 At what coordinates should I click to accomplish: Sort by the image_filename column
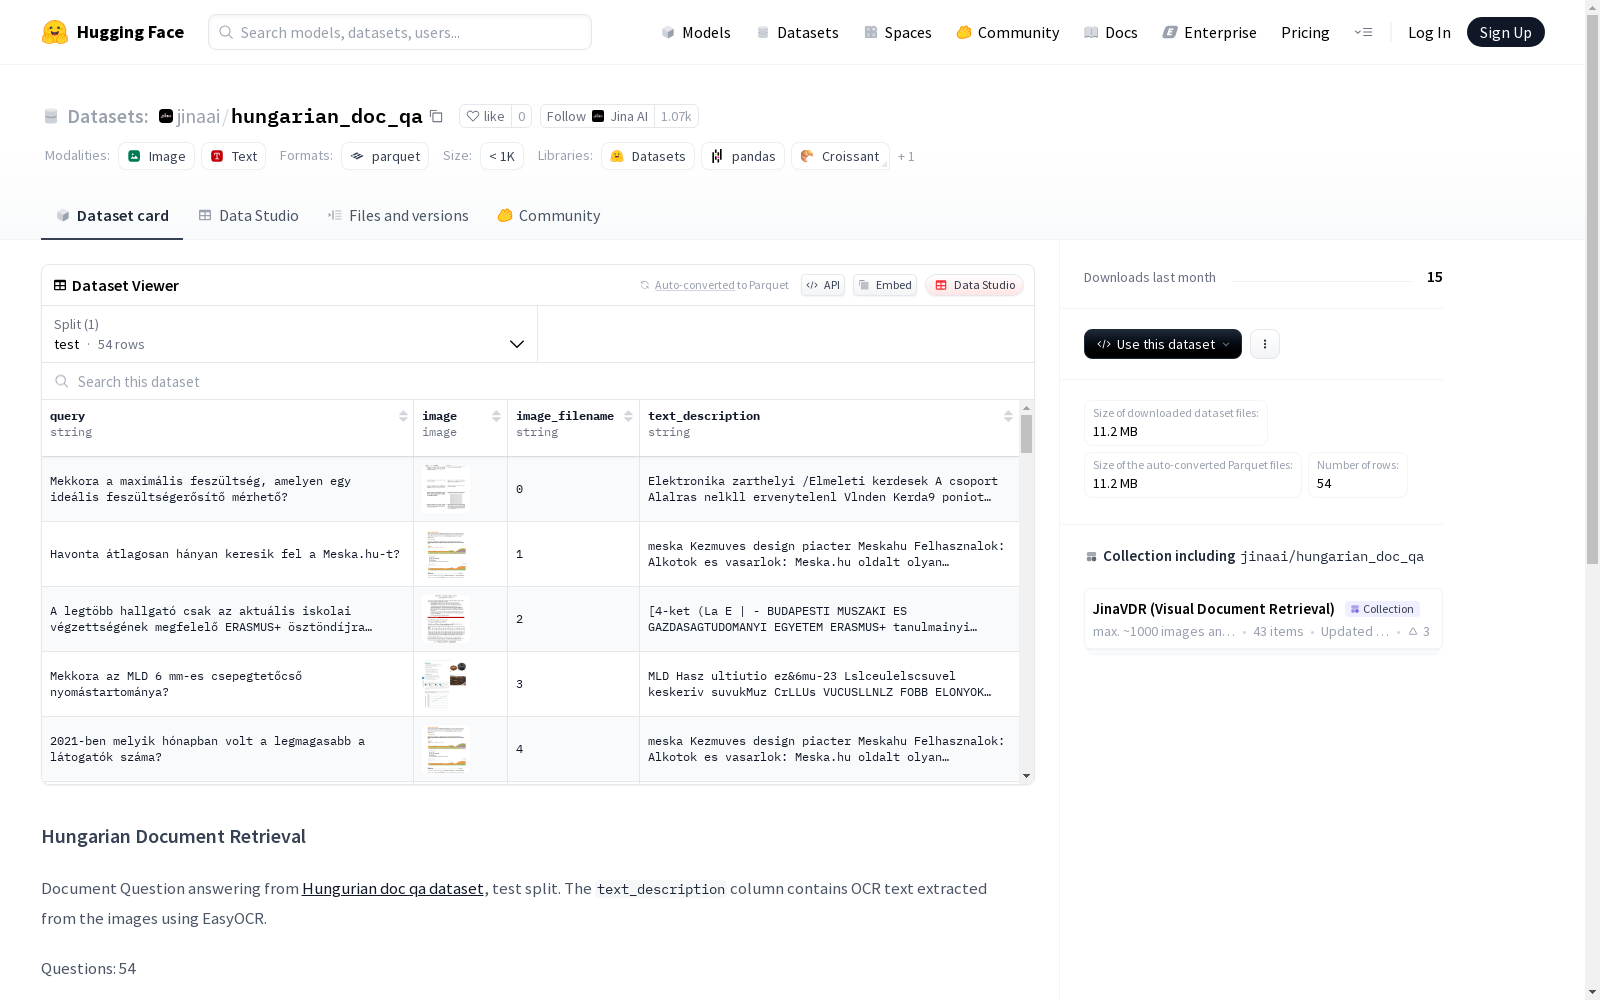click(x=628, y=416)
